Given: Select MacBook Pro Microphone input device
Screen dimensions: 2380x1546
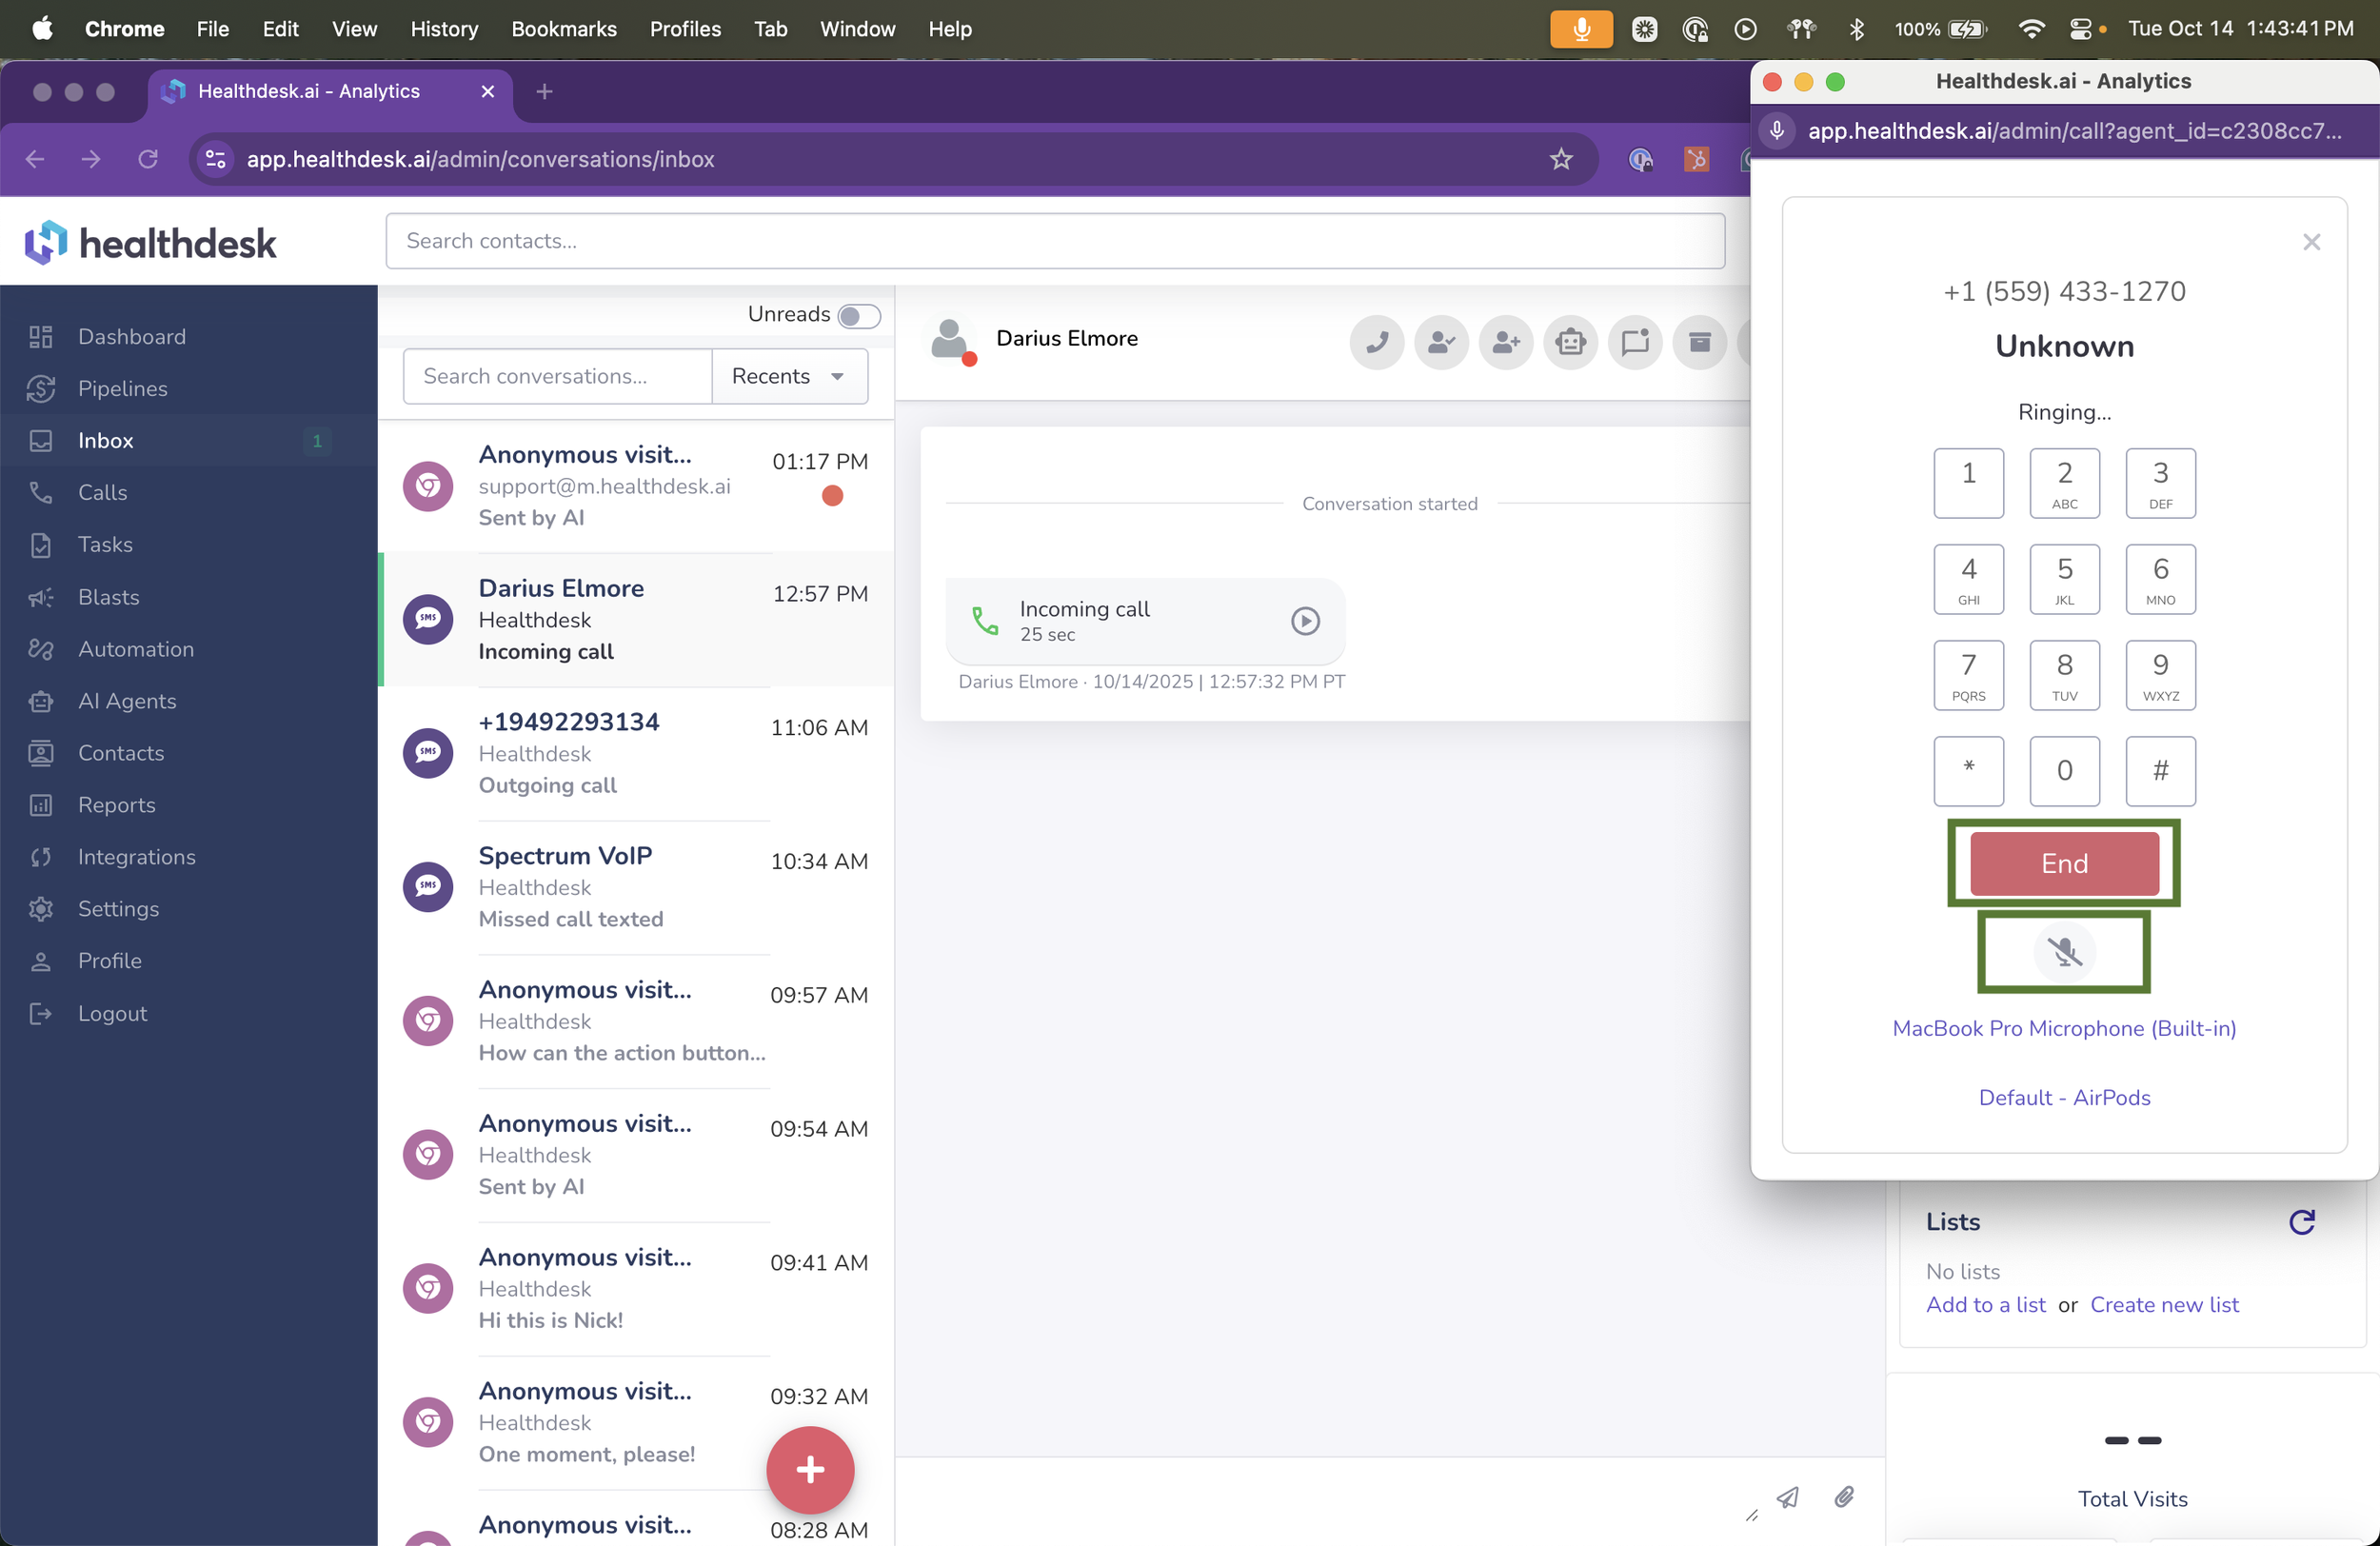Looking at the screenshot, I should coord(2063,1028).
